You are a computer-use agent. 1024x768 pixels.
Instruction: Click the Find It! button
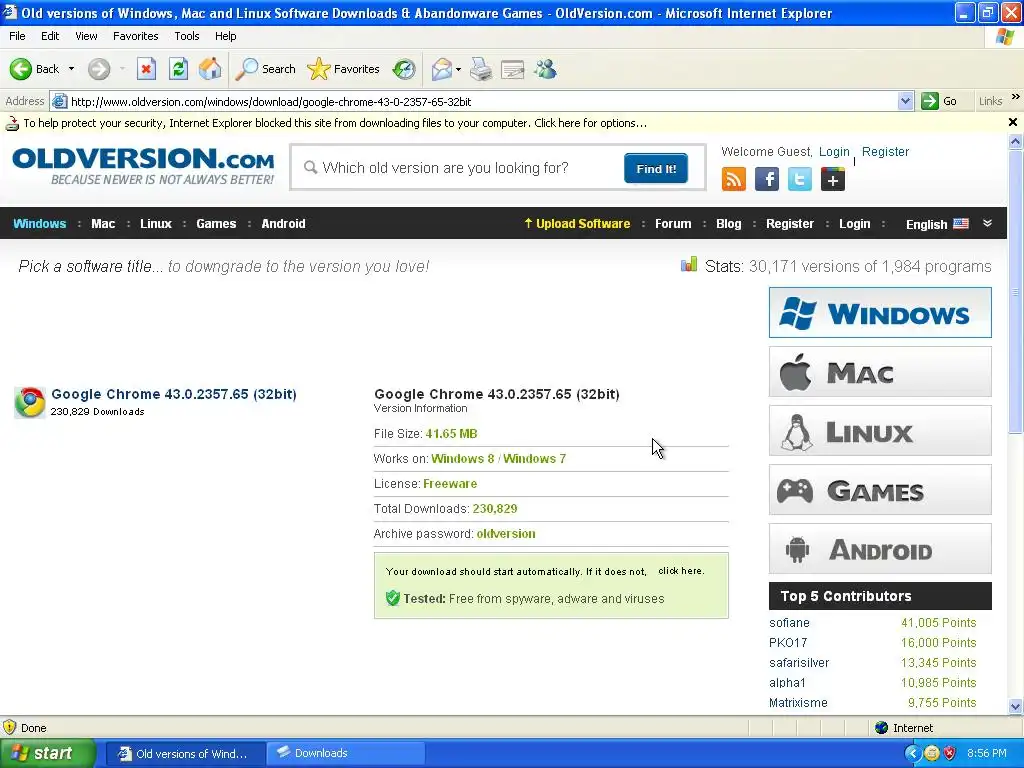point(656,168)
